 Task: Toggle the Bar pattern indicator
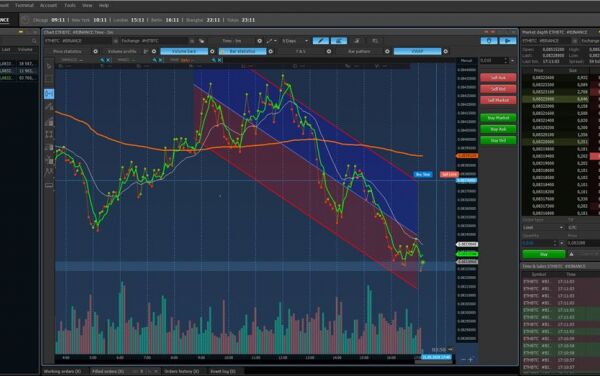[x=359, y=51]
